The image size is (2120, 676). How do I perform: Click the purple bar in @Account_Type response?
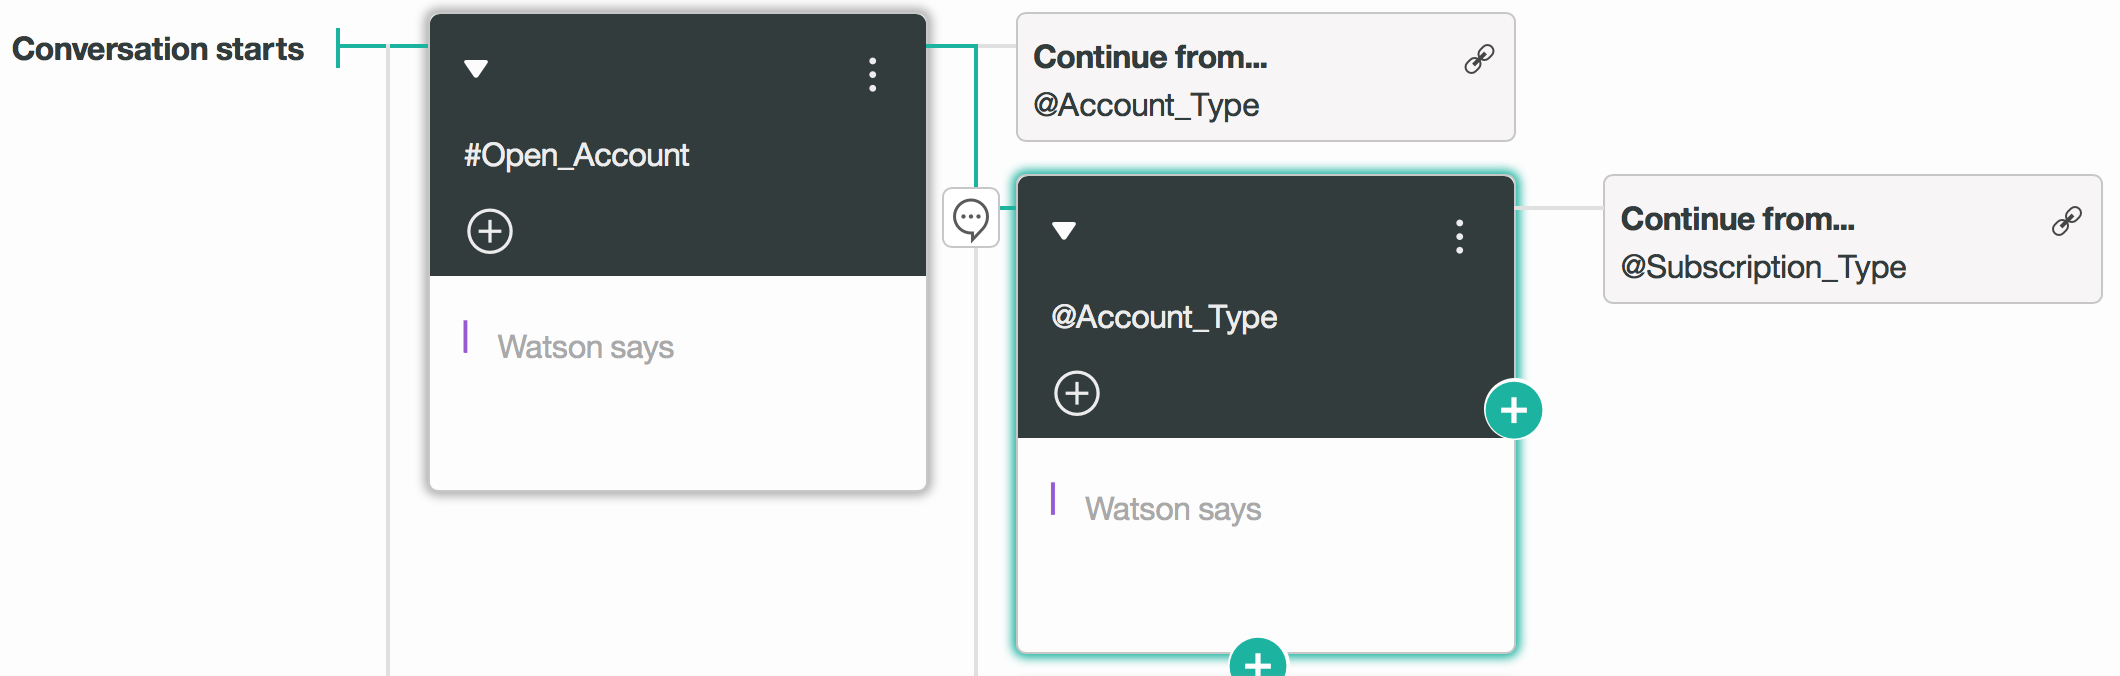pyautogui.click(x=1053, y=499)
